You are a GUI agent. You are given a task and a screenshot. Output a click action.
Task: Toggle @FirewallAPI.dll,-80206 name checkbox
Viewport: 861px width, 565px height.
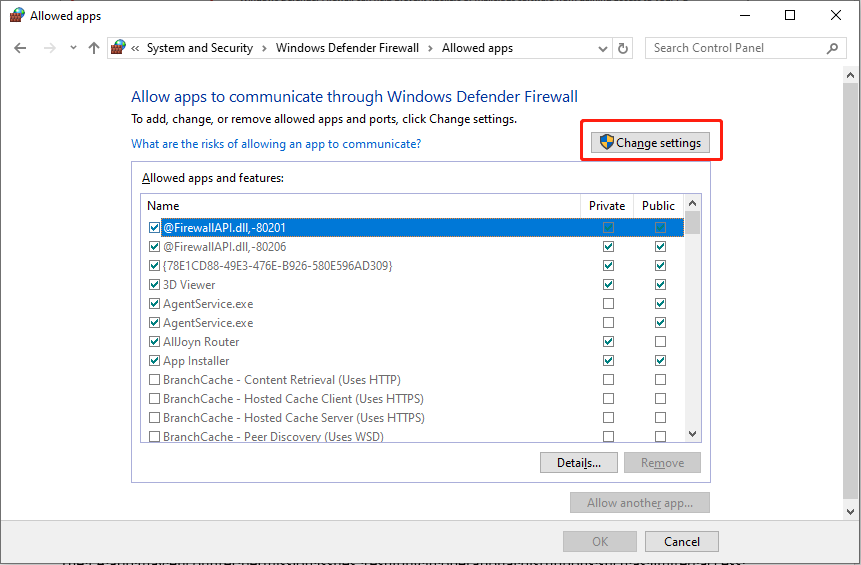coord(154,247)
